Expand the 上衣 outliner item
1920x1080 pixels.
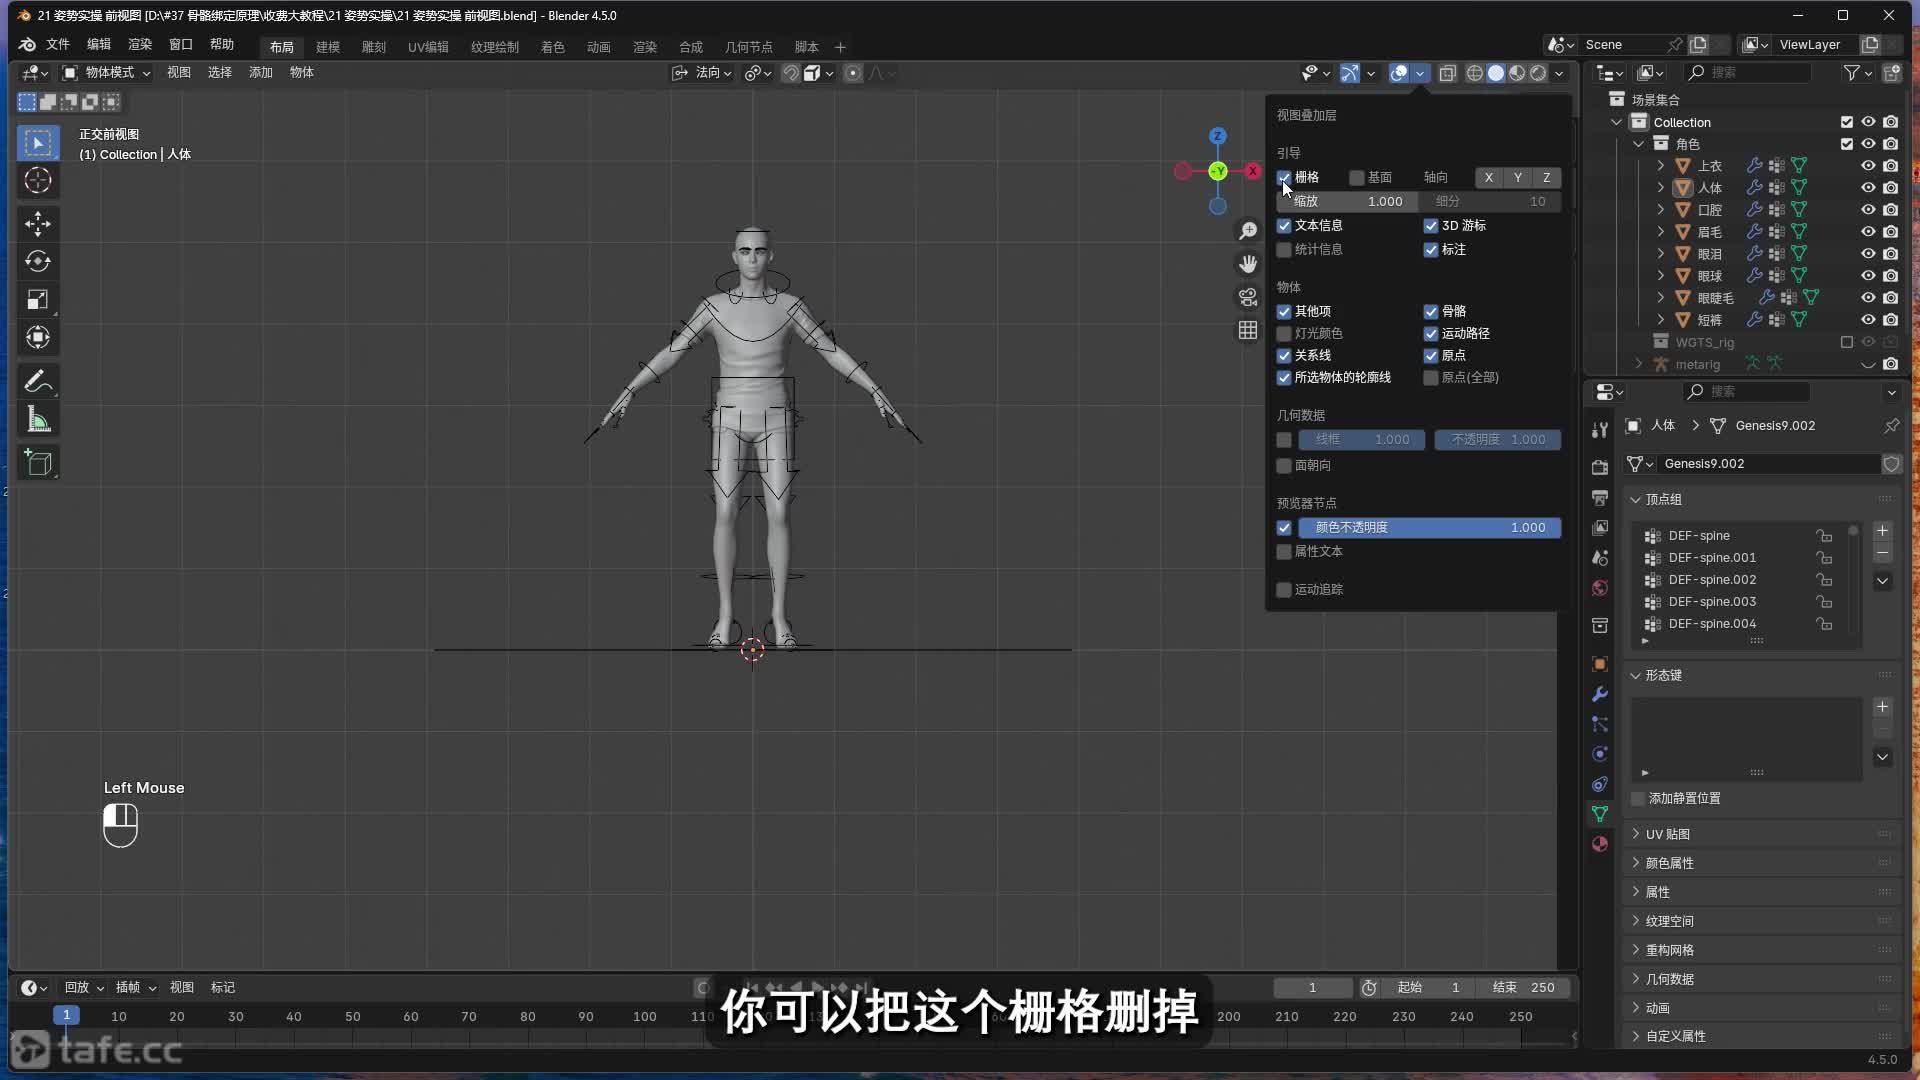pos(1661,166)
